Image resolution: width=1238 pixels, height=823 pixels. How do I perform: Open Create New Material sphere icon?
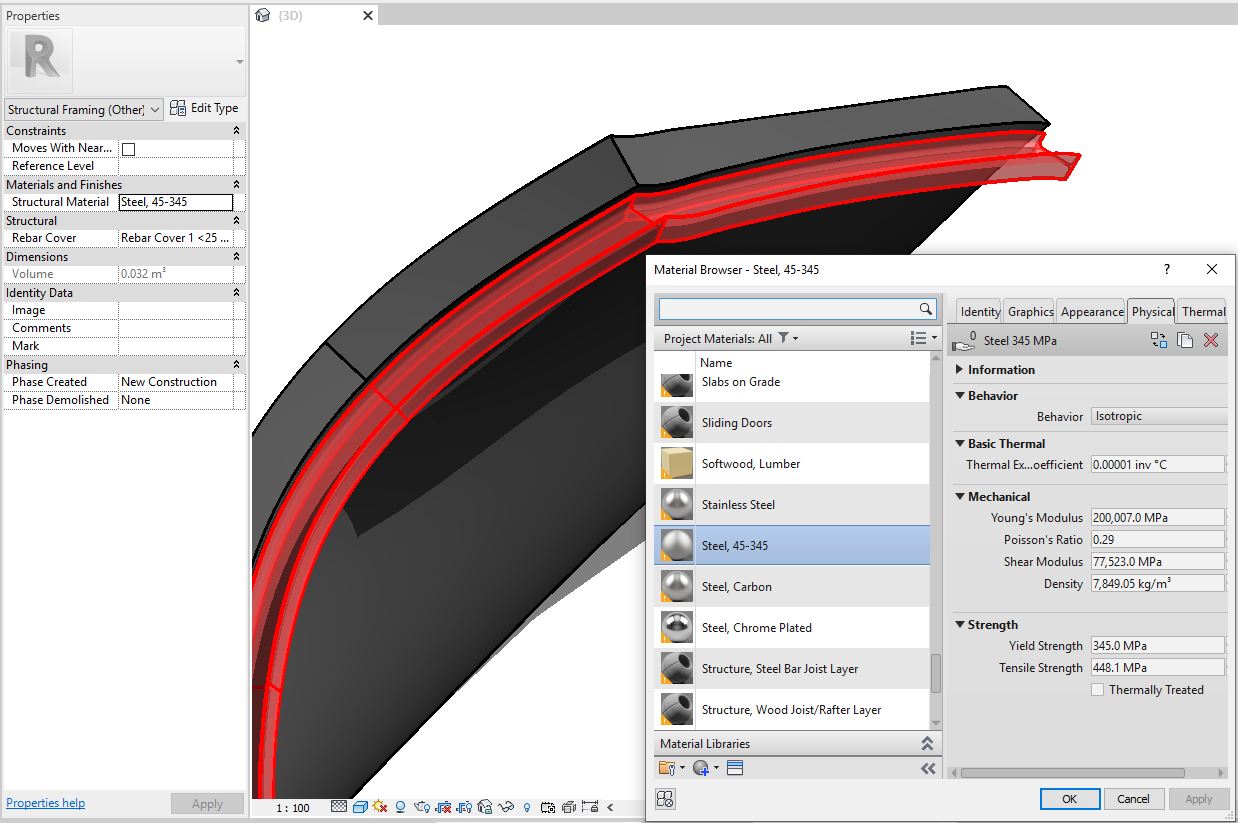coord(700,767)
